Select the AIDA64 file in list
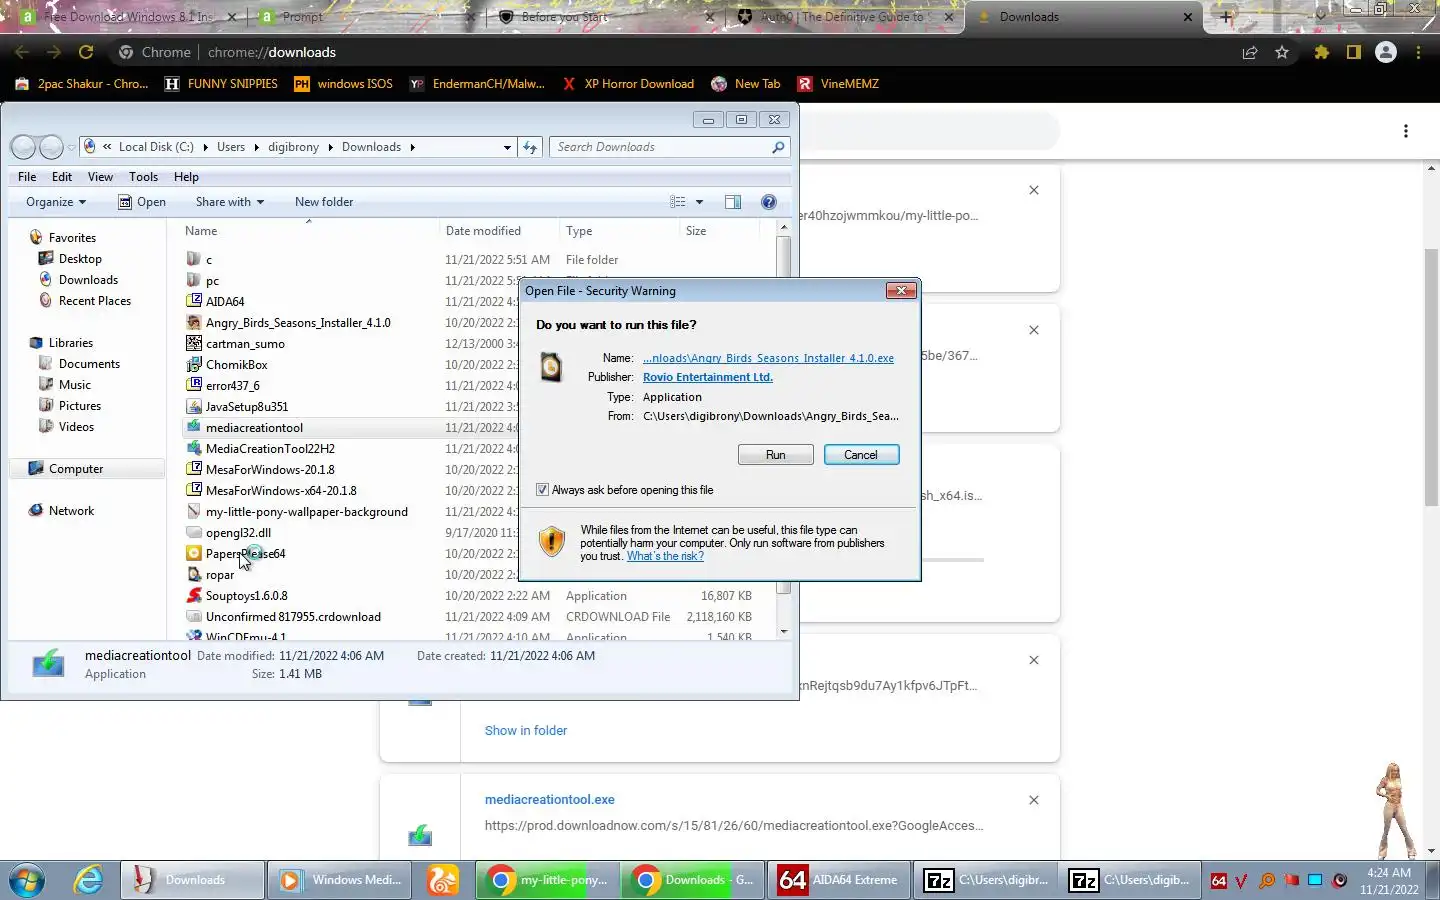Screen dimensions: 1440x900 click(x=225, y=301)
